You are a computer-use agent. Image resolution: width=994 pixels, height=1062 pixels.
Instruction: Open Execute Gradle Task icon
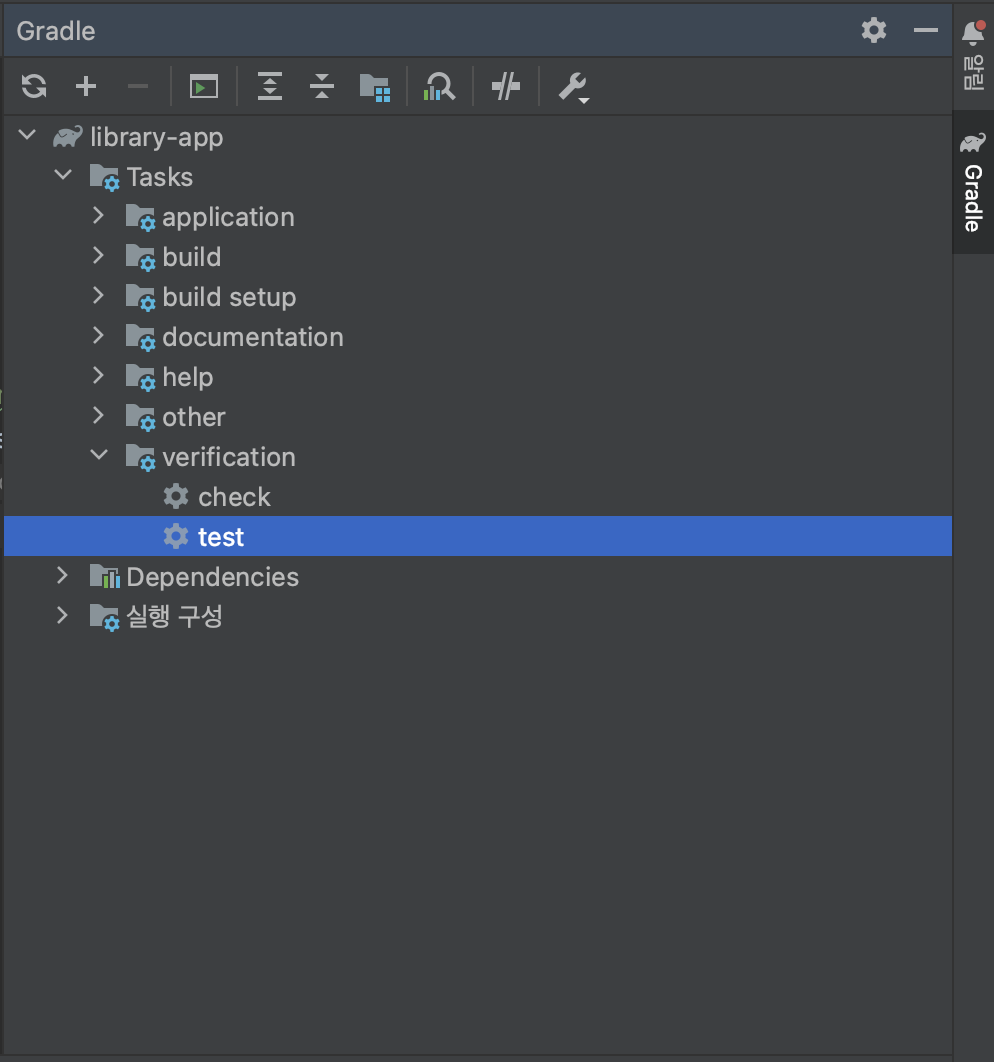tap(204, 87)
